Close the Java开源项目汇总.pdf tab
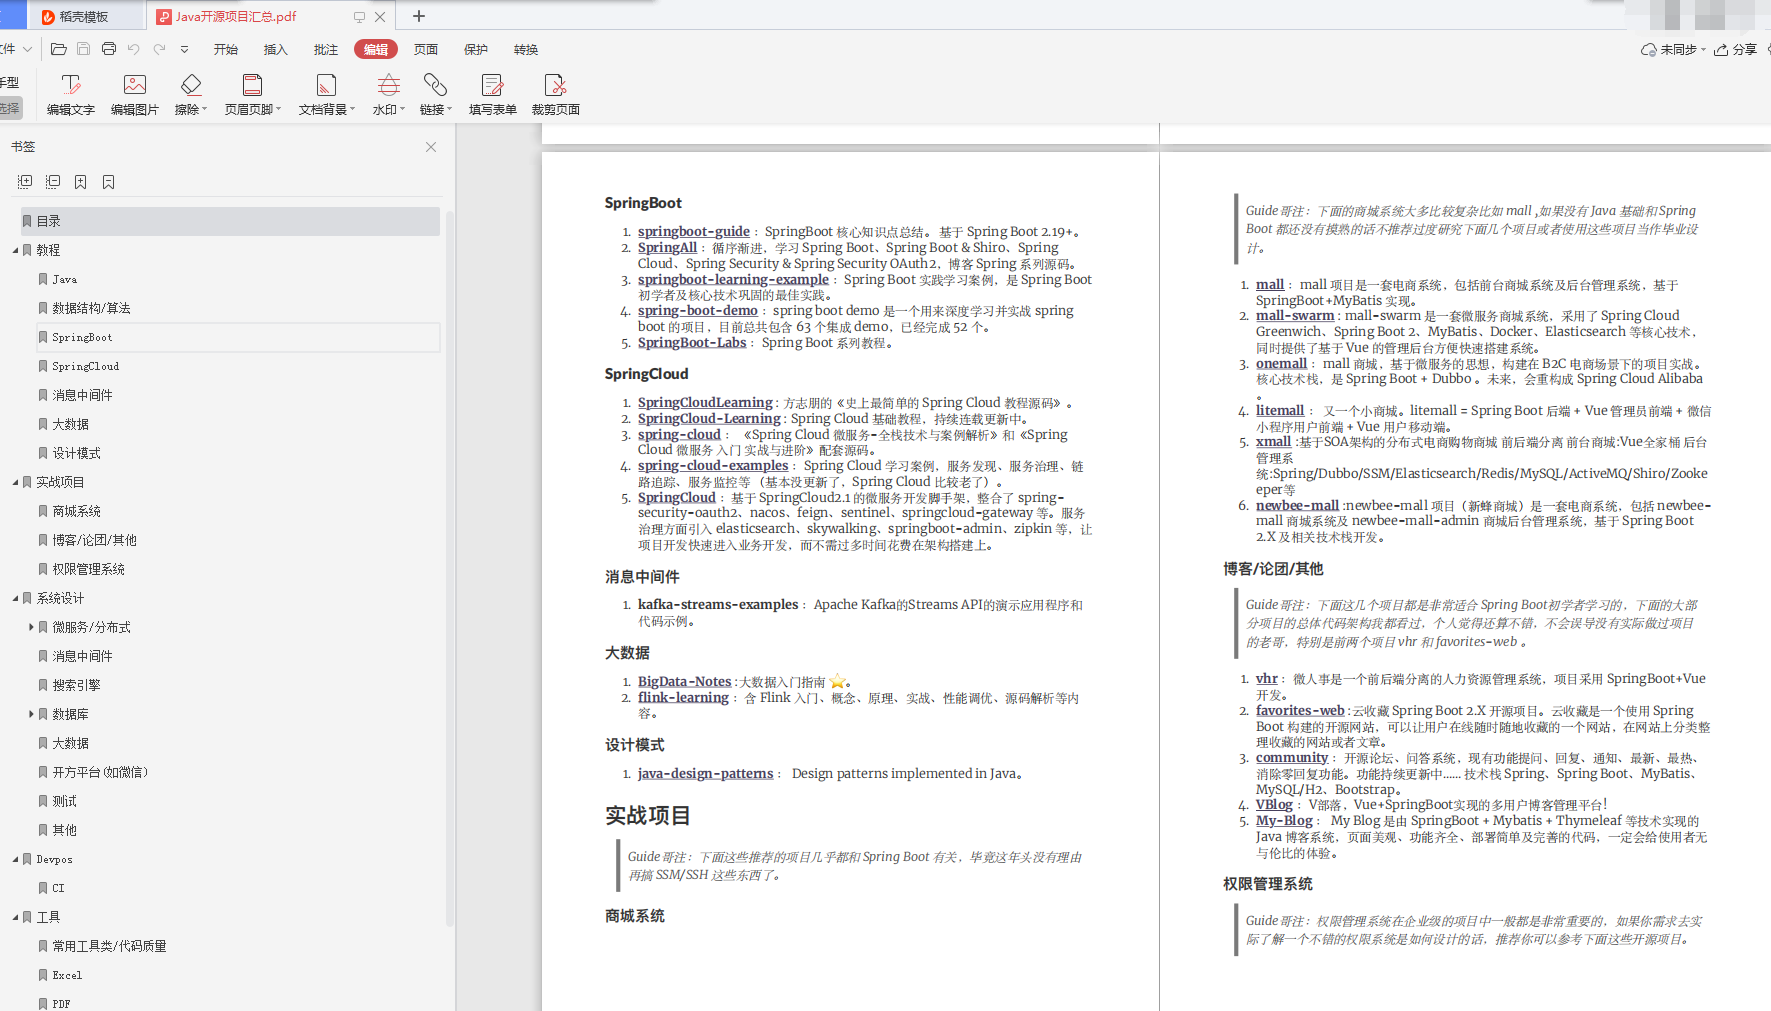Image resolution: width=1771 pixels, height=1011 pixels. click(x=380, y=17)
